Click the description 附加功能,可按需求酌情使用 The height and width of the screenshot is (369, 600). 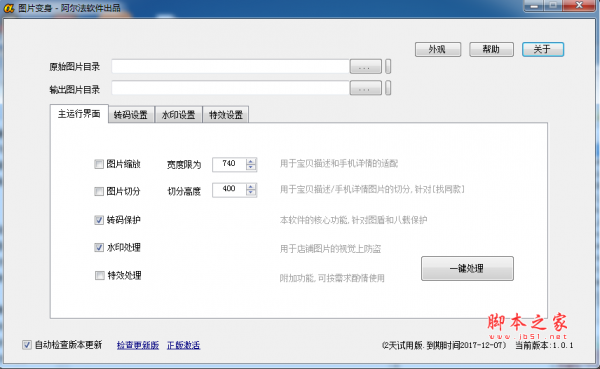coord(332,278)
